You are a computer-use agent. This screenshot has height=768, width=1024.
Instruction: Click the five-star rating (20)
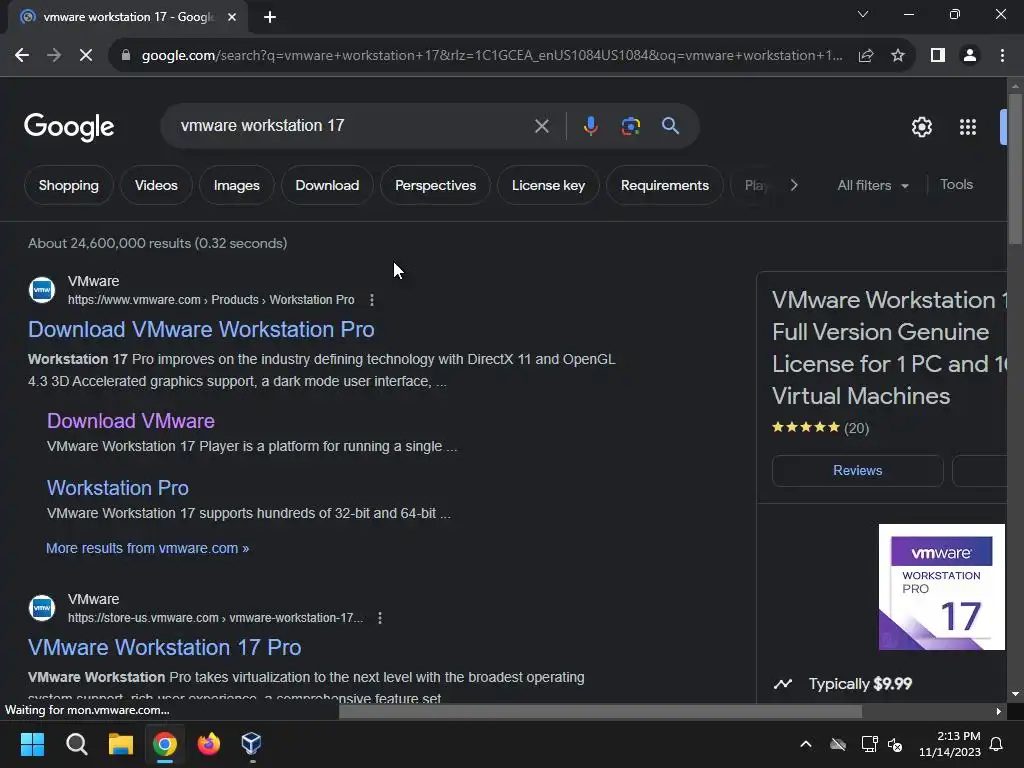820,428
